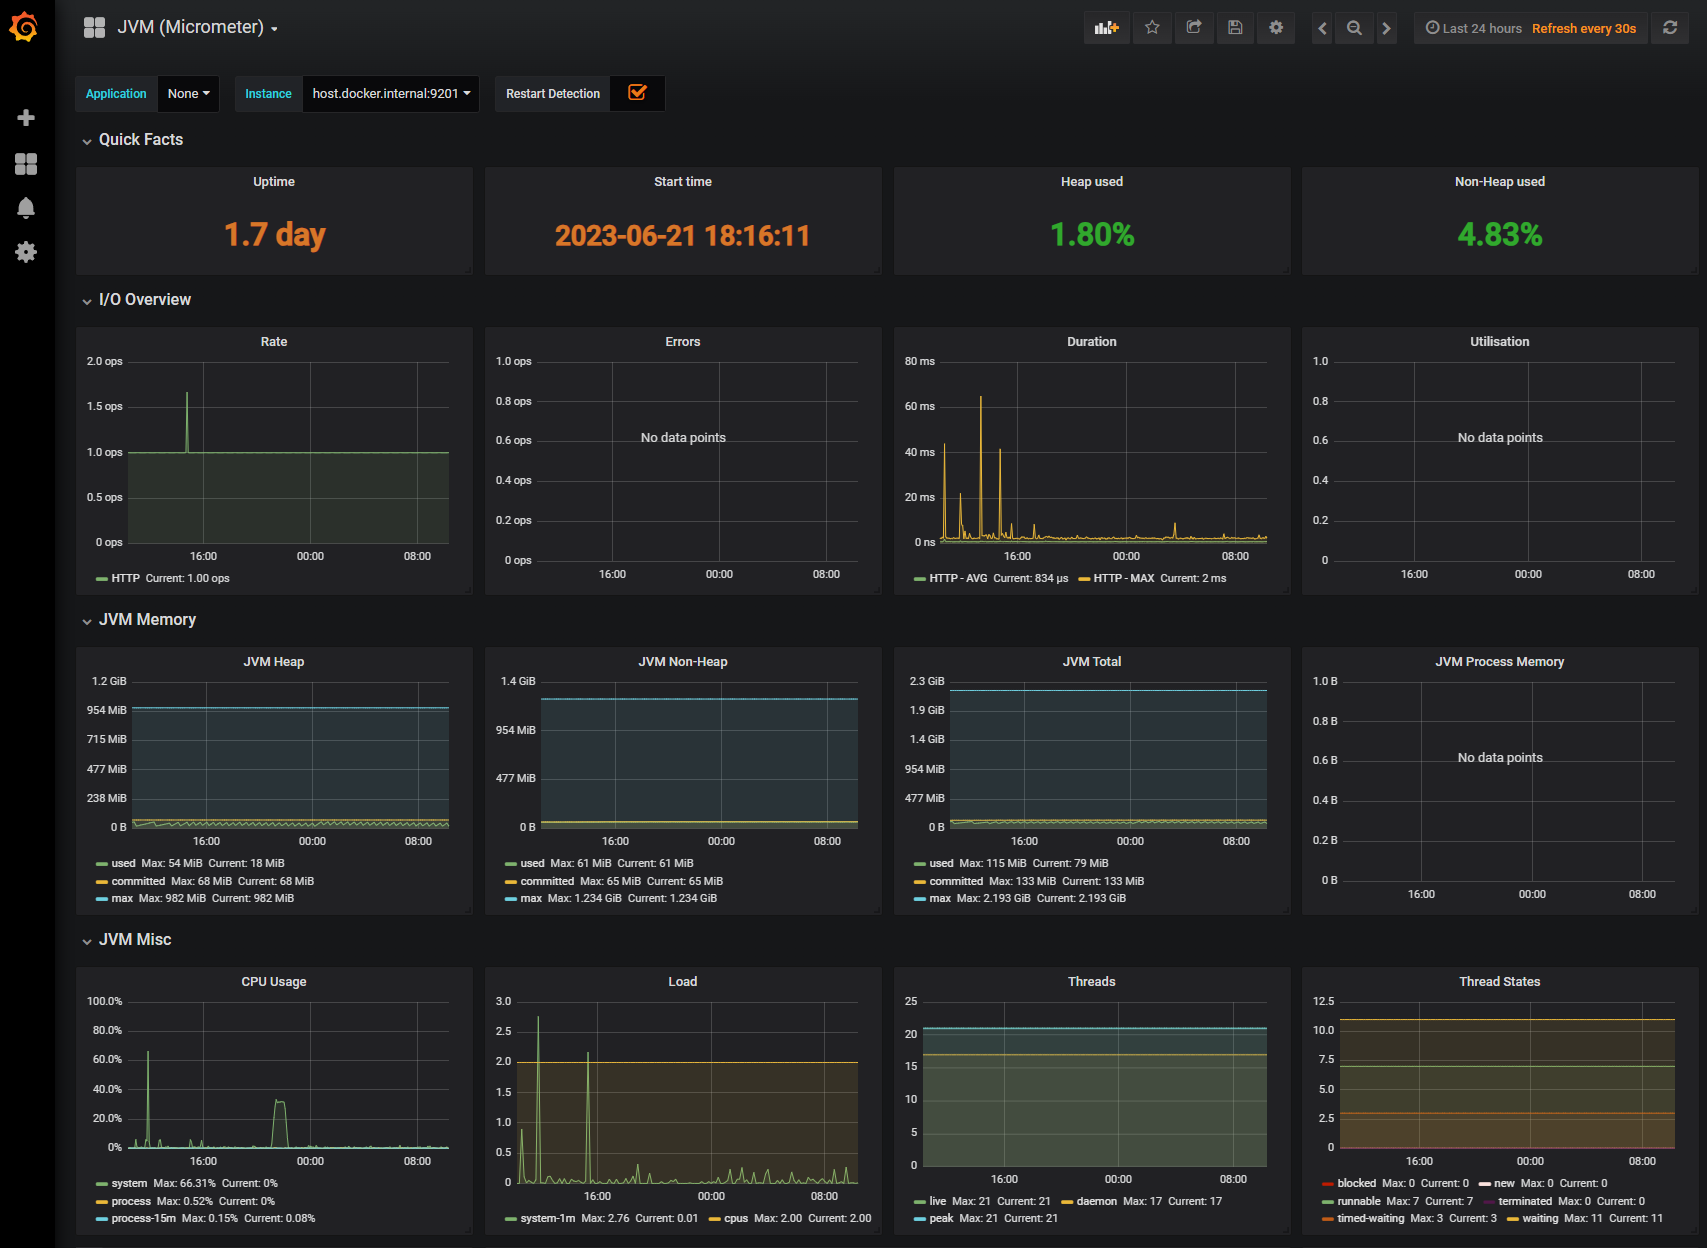Open the Instance host dropdown

click(391, 94)
